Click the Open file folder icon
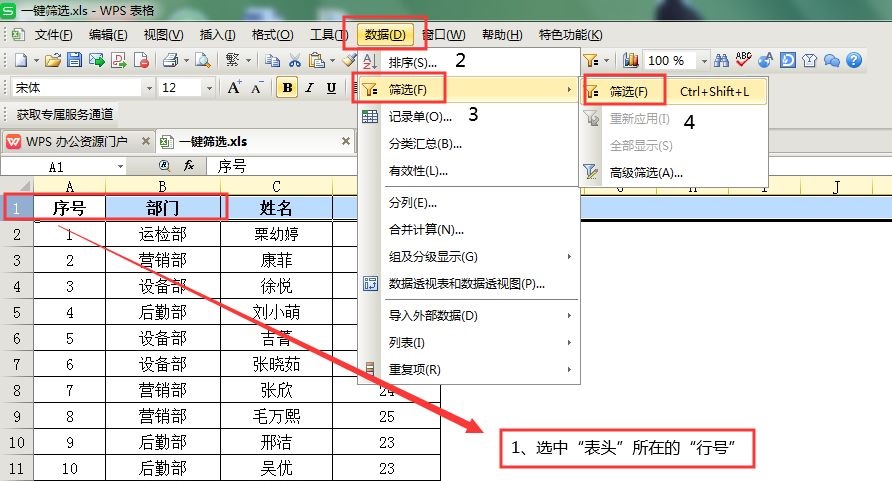 [x=53, y=60]
